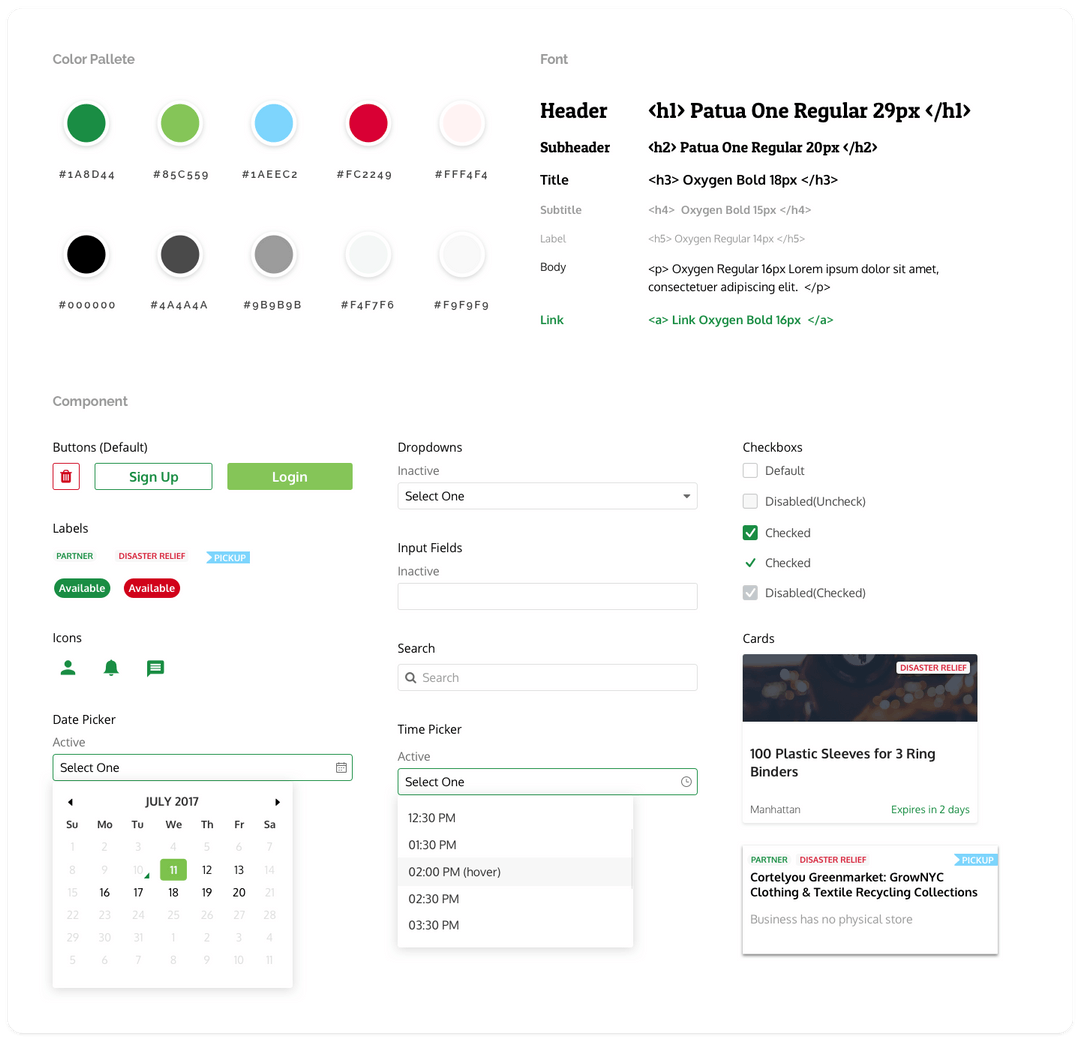The width and height of the screenshot is (1080, 1052).
Task: Click the clock icon in Time Picker
Action: tap(686, 781)
